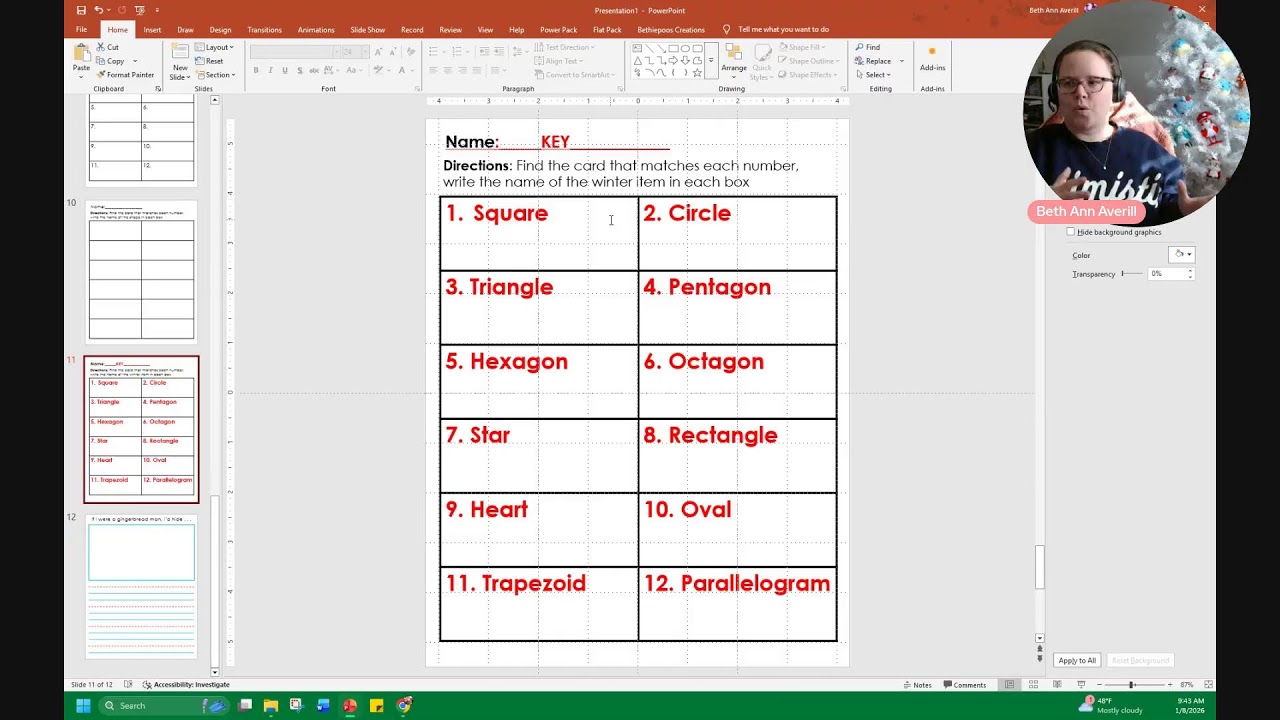The image size is (1280, 720).
Task: Select slide 12 thumbnail
Action: point(141,586)
